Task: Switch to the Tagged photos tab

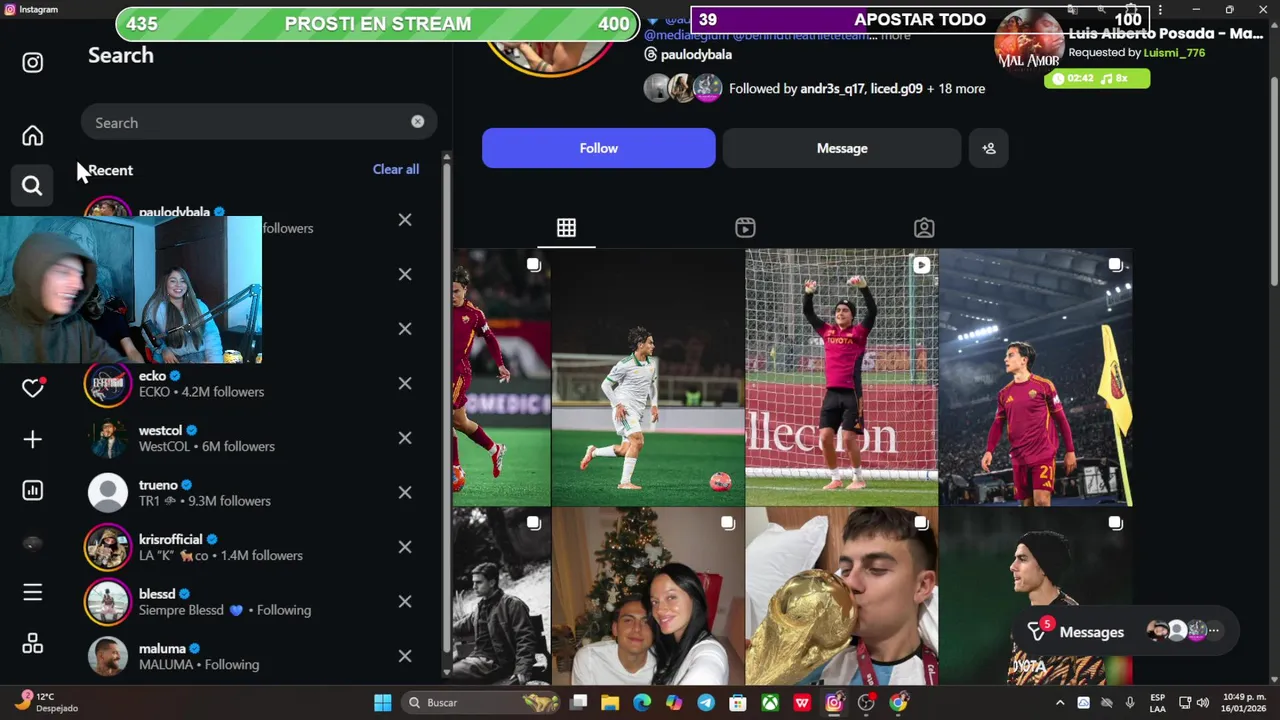Action: tap(924, 228)
